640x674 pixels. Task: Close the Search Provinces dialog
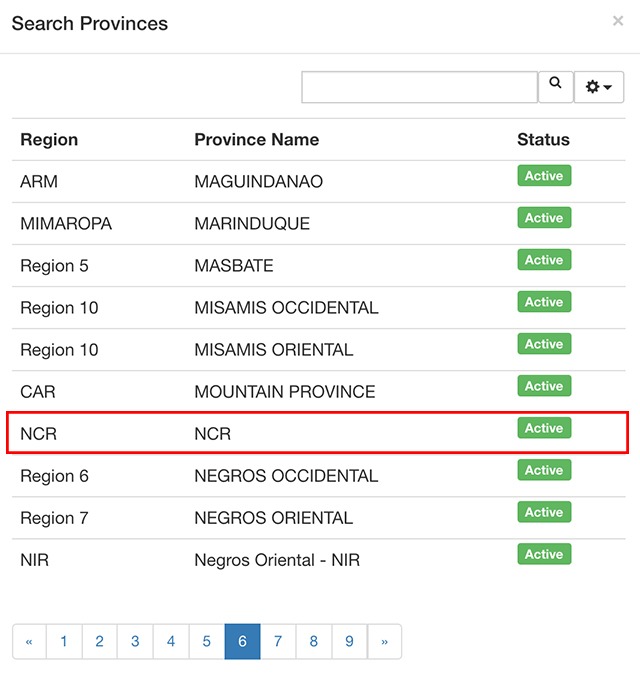click(x=618, y=21)
